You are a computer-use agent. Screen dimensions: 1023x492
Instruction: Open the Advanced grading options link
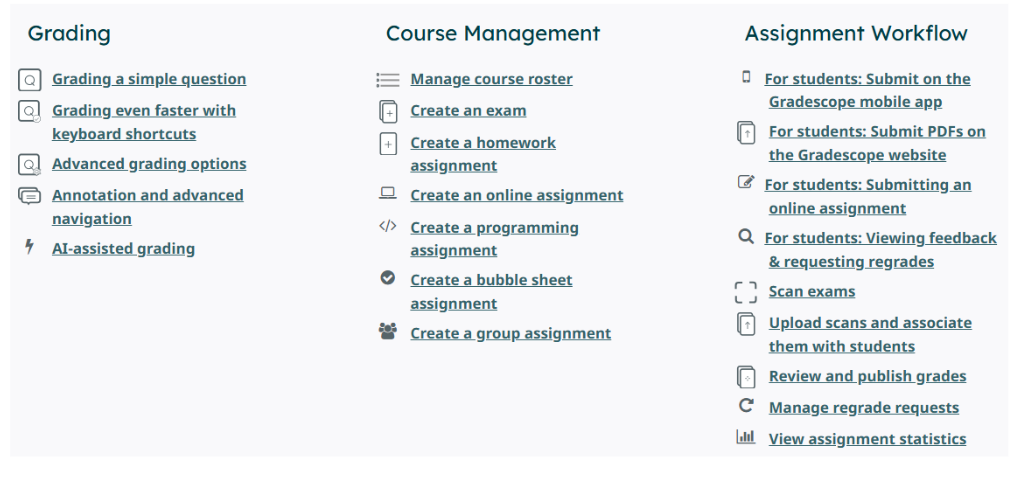click(149, 164)
